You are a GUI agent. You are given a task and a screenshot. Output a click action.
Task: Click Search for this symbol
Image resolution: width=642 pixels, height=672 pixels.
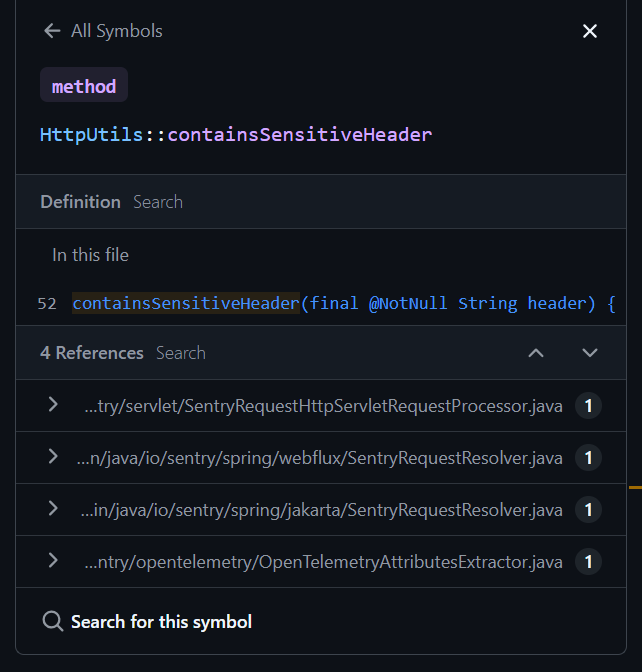point(161,622)
